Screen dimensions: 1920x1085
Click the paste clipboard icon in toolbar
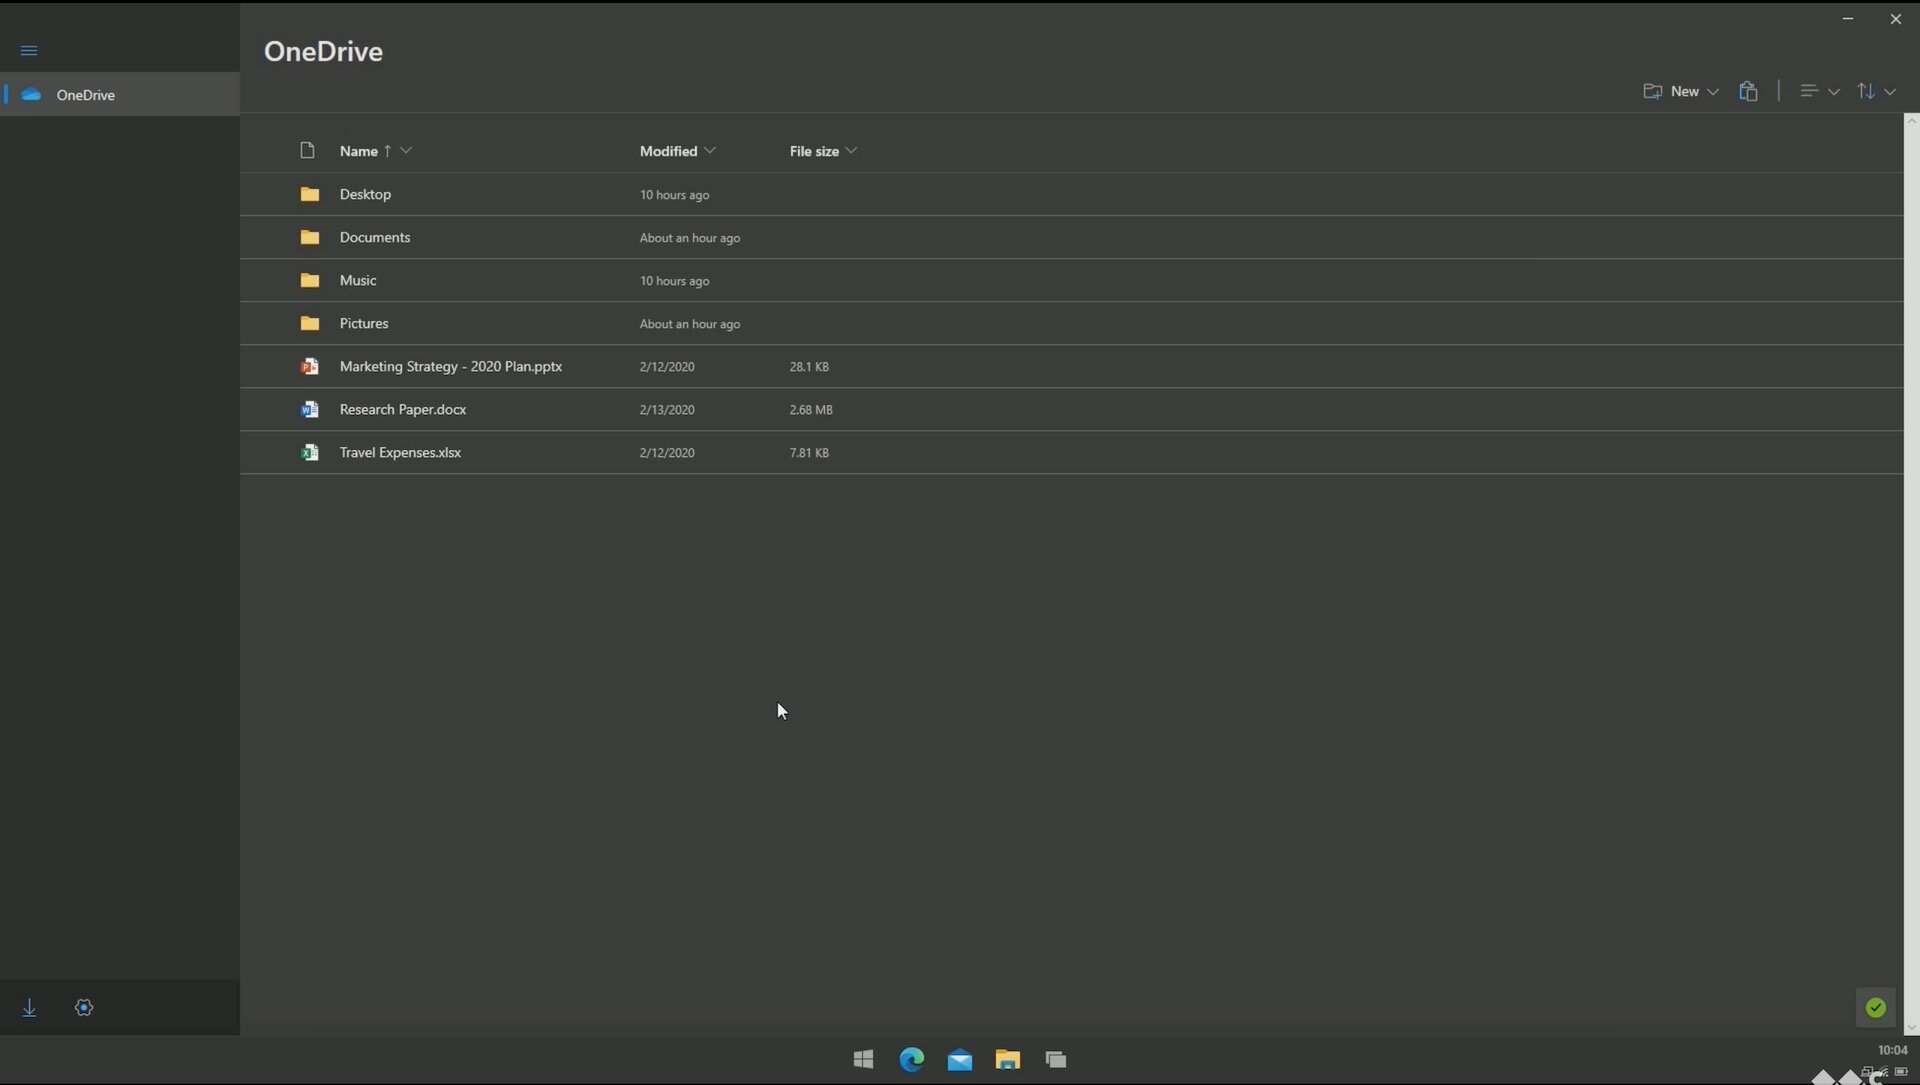pyautogui.click(x=1748, y=91)
